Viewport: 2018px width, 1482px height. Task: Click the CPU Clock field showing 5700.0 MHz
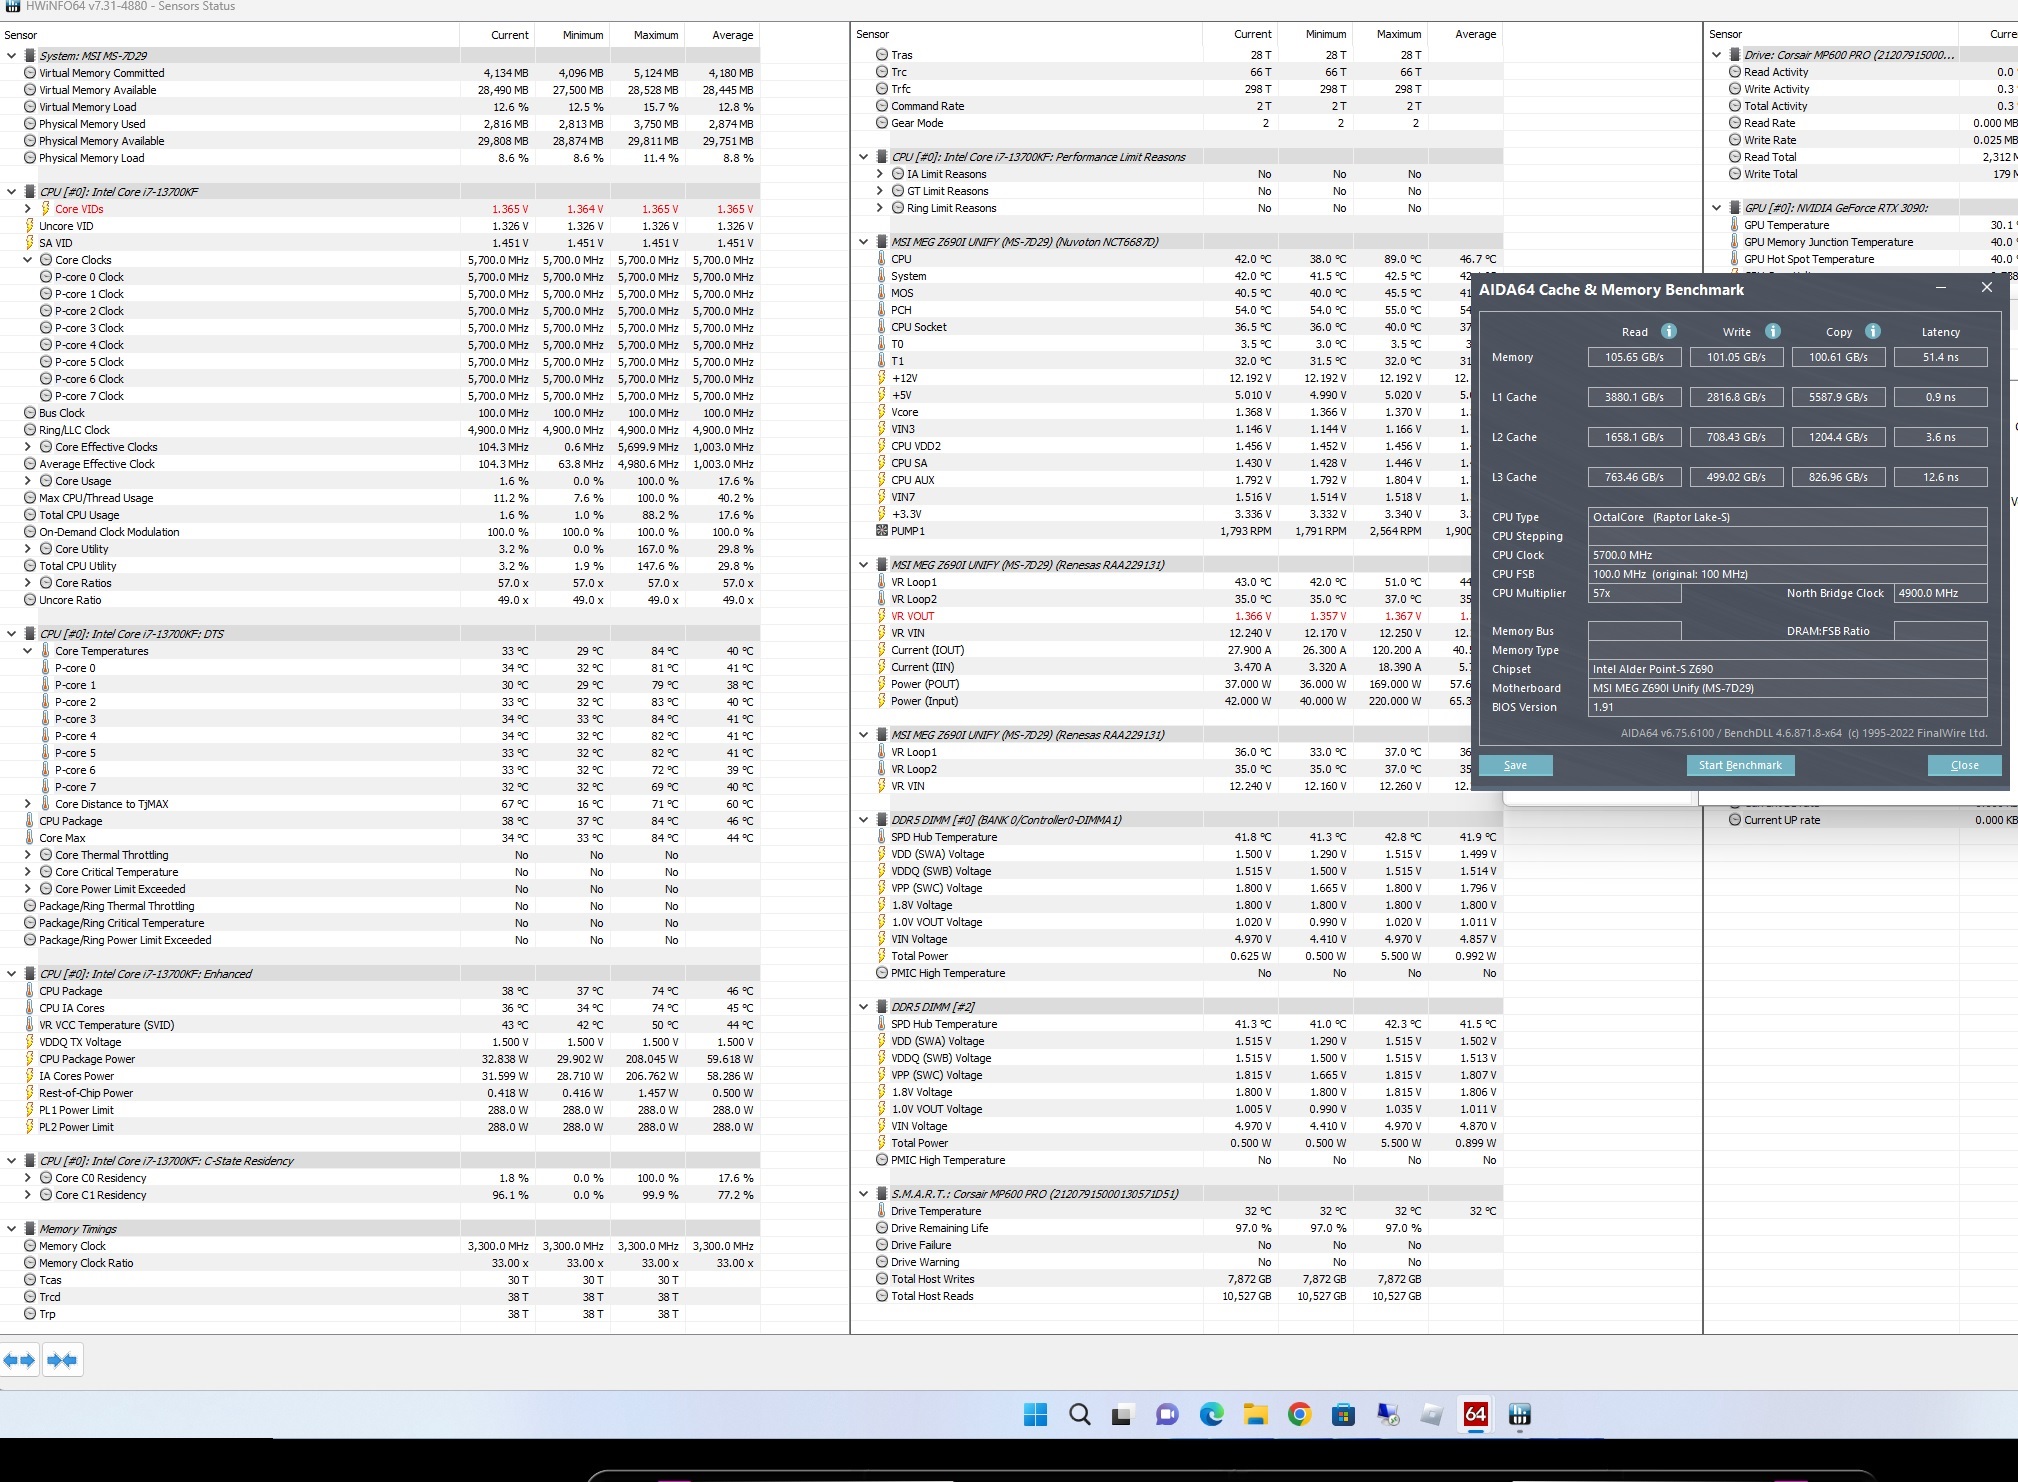[1787, 555]
